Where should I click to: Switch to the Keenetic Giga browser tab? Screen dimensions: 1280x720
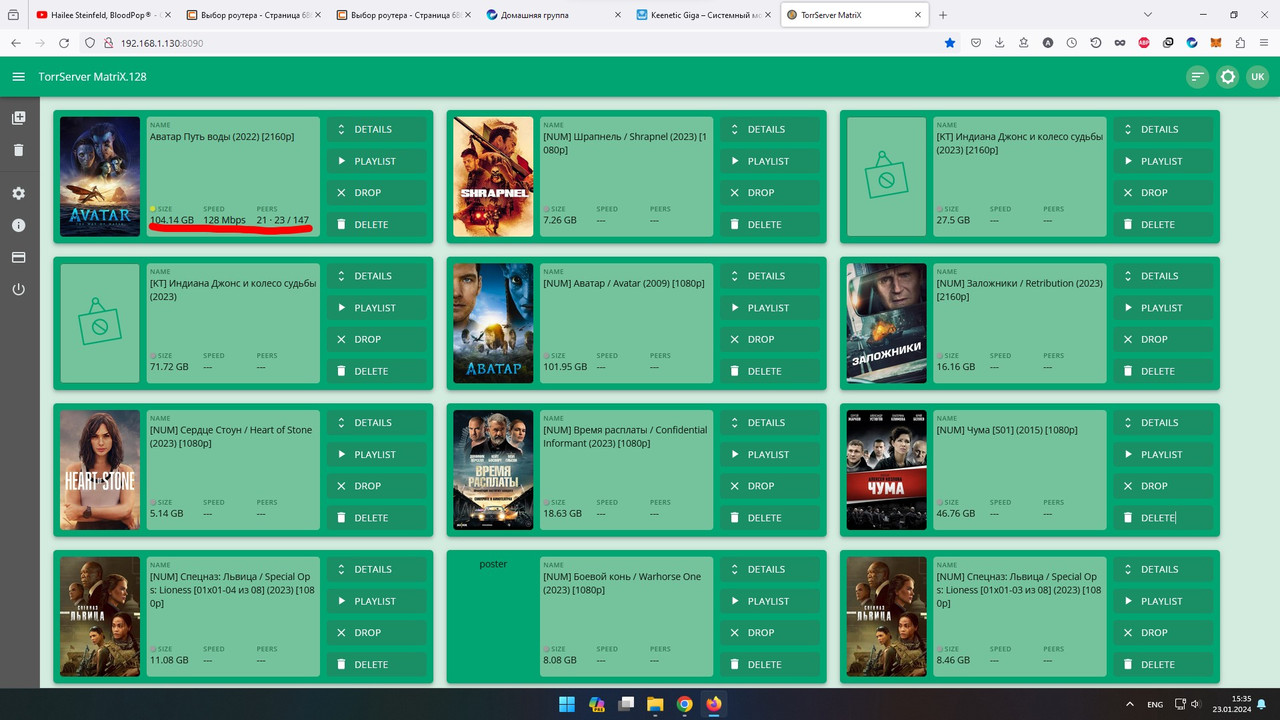[x=703, y=15]
